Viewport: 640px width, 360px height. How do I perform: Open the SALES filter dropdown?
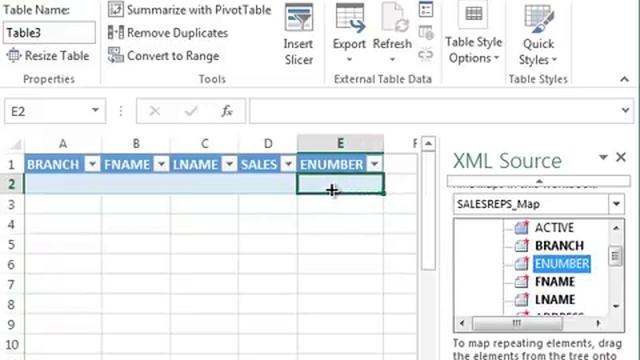pos(288,164)
